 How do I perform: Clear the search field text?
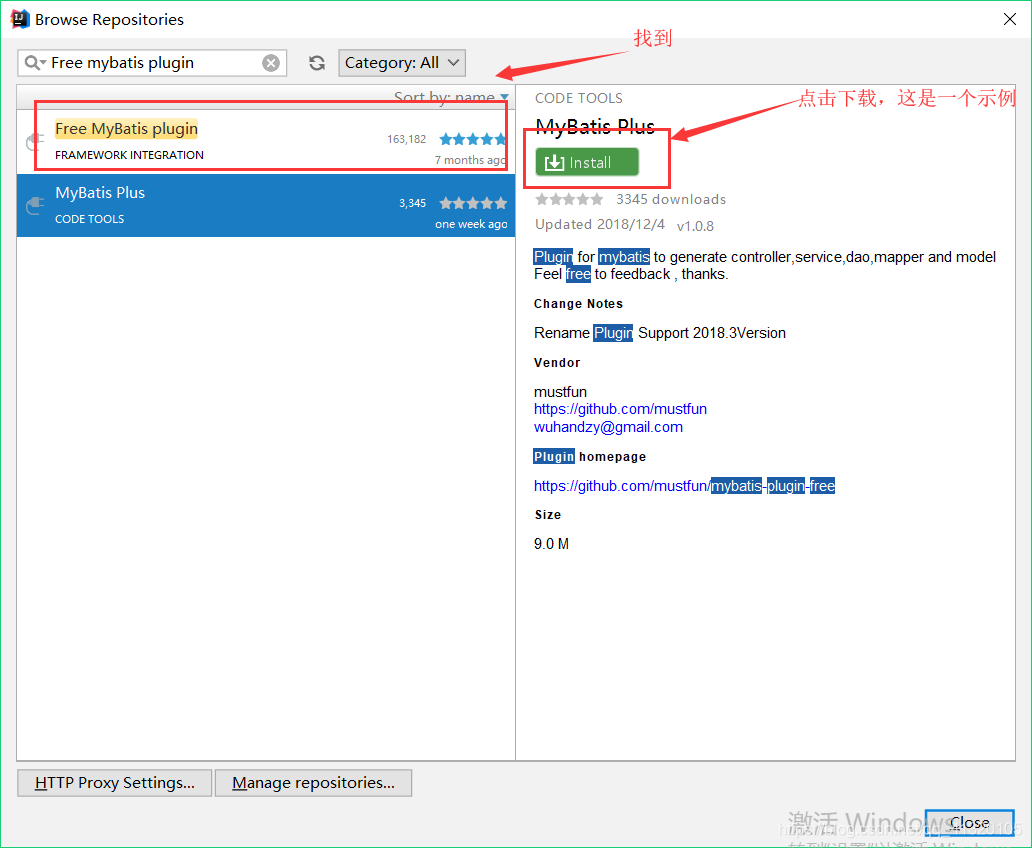click(x=271, y=63)
